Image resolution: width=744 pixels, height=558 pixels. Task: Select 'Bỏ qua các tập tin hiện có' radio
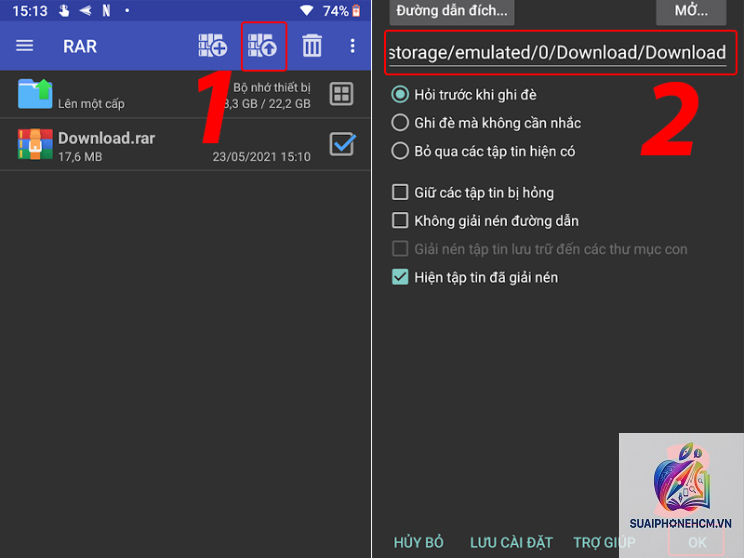[x=483, y=151]
